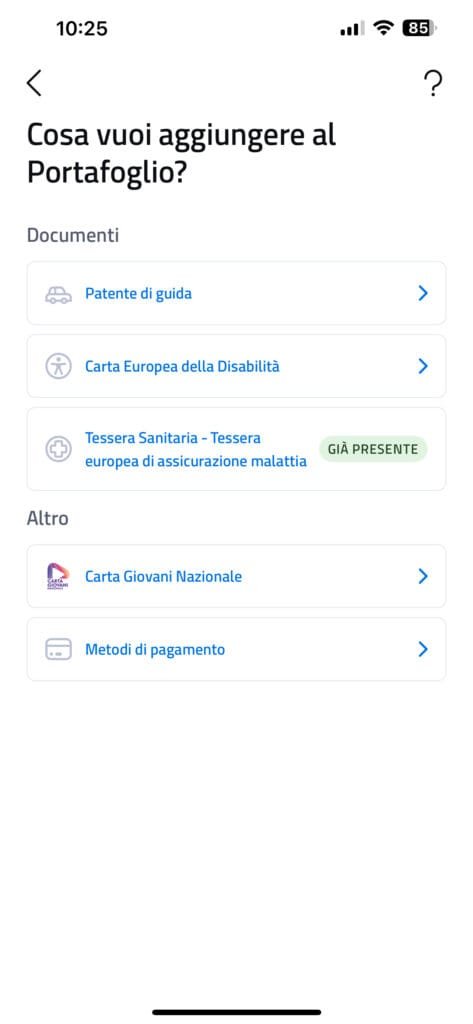This screenshot has width=473, height=1024.
Task: Tap the home indicator bar at bottom
Action: tap(236, 1012)
